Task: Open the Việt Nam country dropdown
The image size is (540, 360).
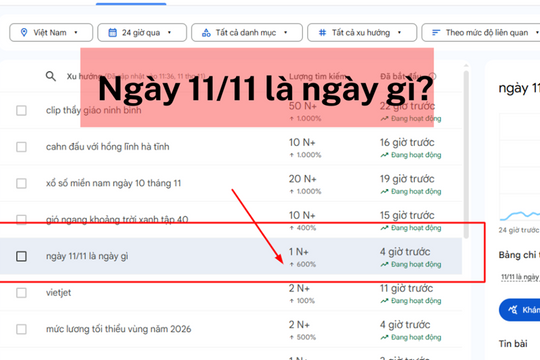Action: coord(51,33)
